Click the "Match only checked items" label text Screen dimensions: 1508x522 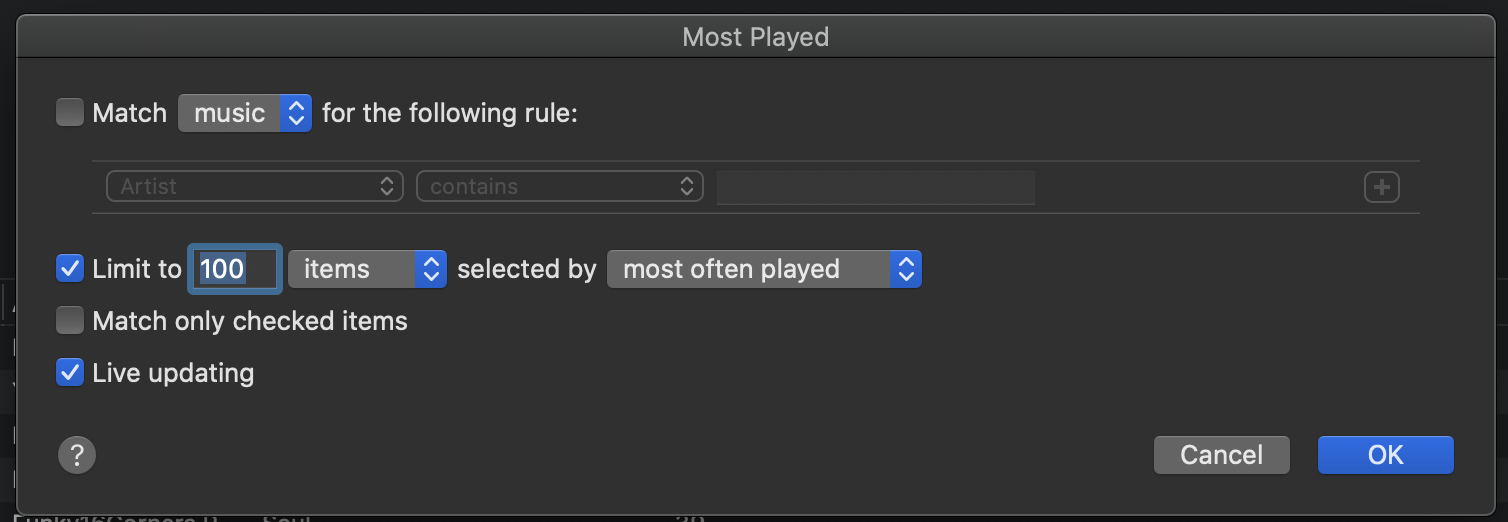[x=250, y=321]
